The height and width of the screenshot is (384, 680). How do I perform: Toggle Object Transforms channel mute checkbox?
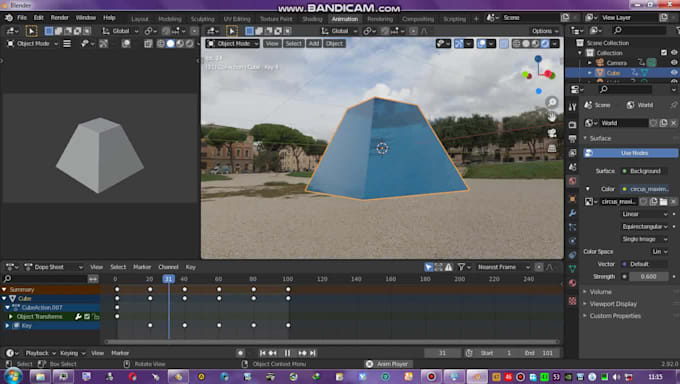click(87, 317)
